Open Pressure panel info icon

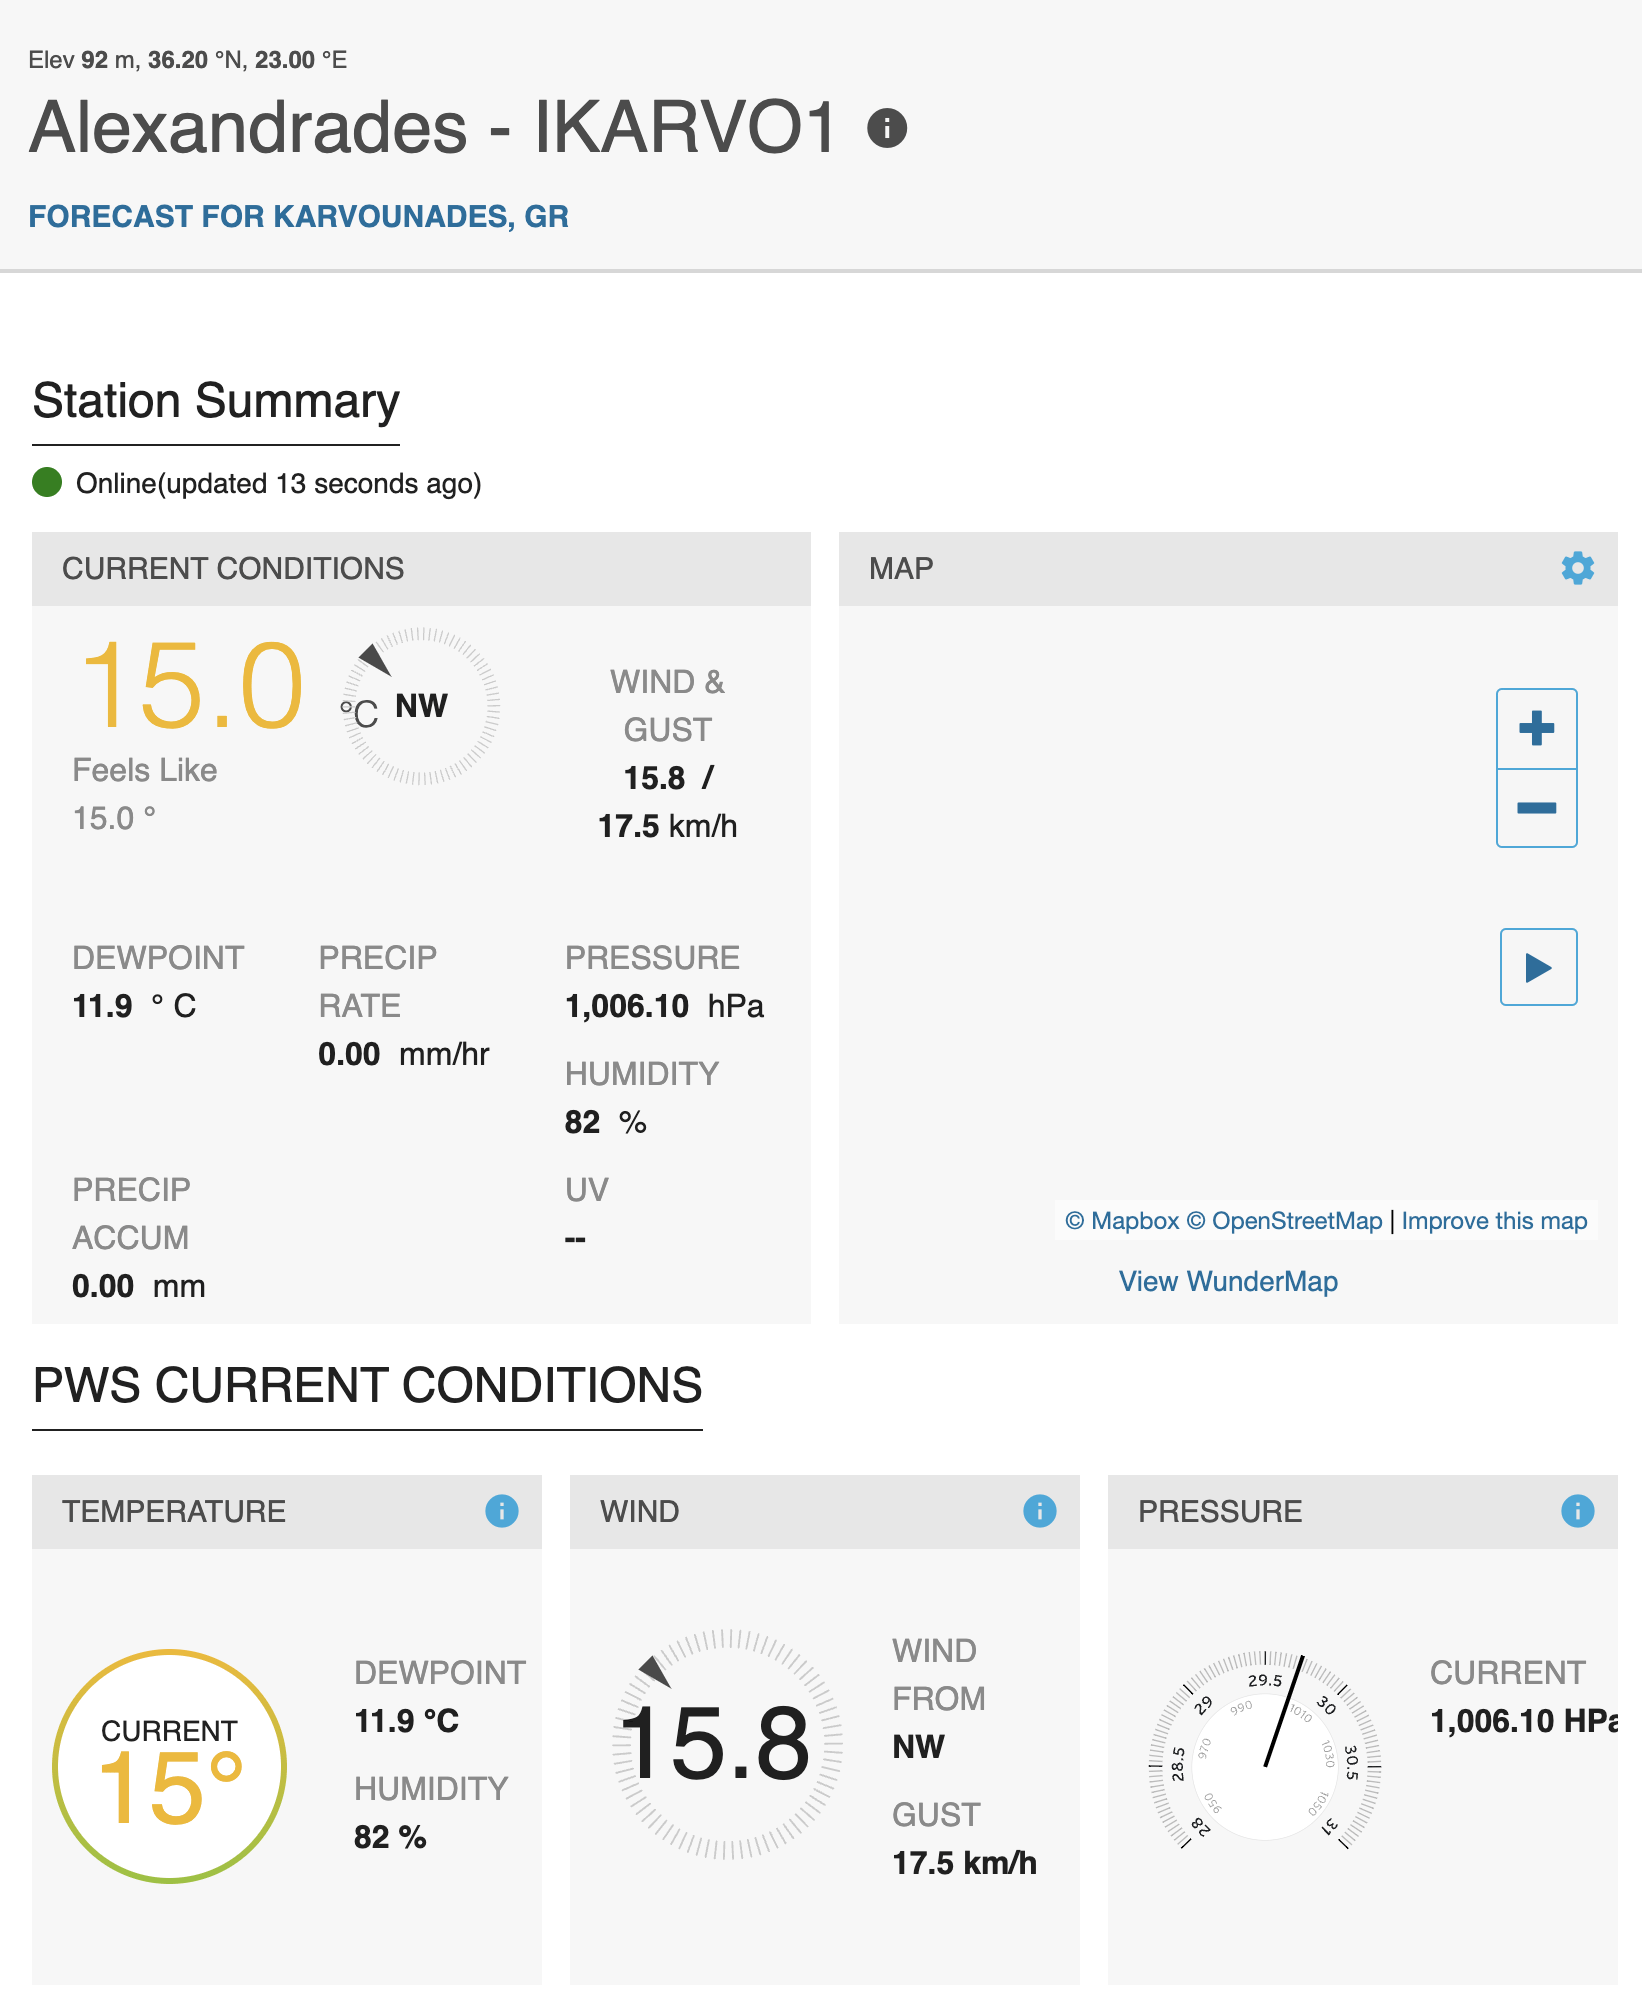1577,1511
